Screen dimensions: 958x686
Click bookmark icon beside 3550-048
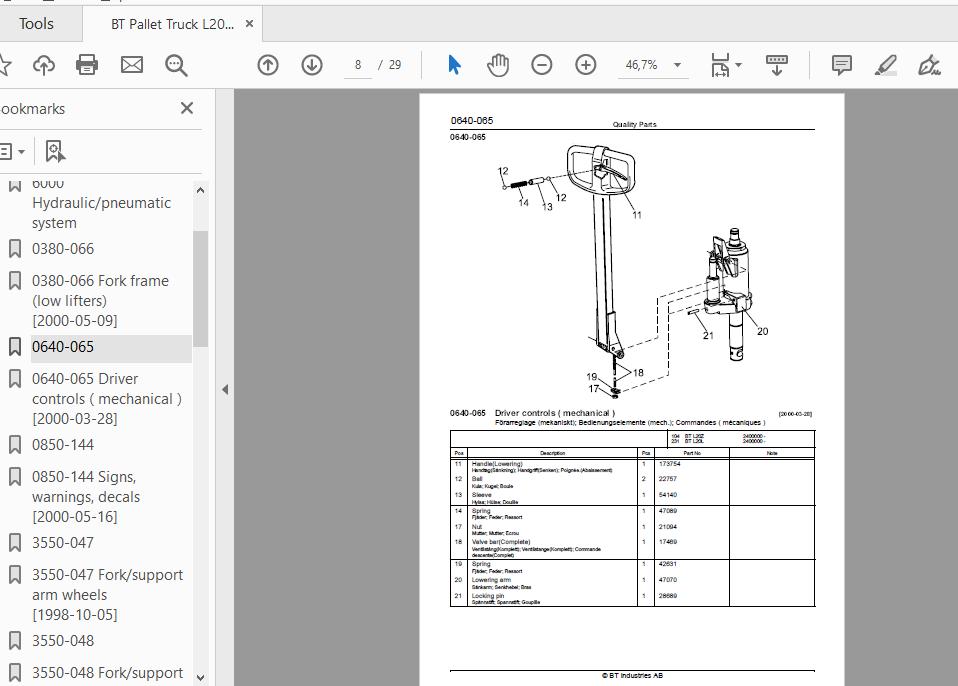15,641
